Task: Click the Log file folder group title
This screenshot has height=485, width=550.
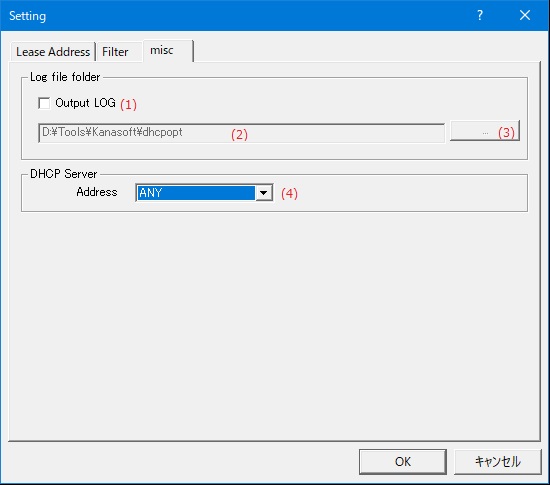Action: 65,77
